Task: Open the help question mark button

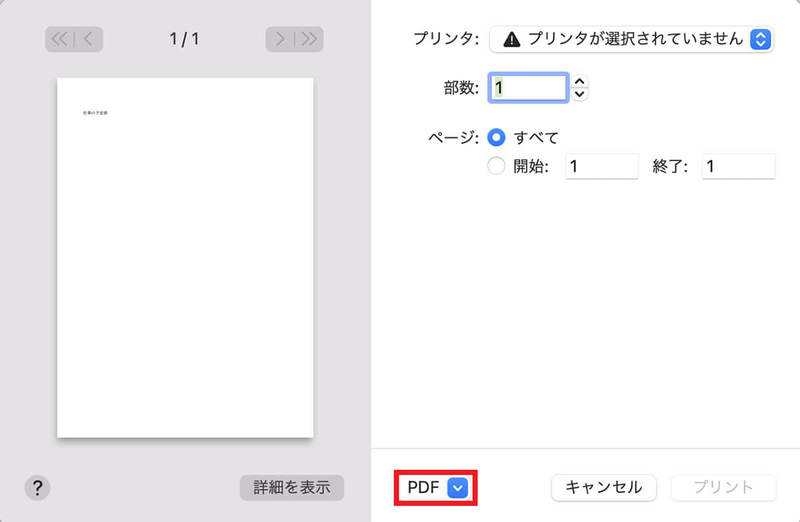Action: tap(37, 488)
